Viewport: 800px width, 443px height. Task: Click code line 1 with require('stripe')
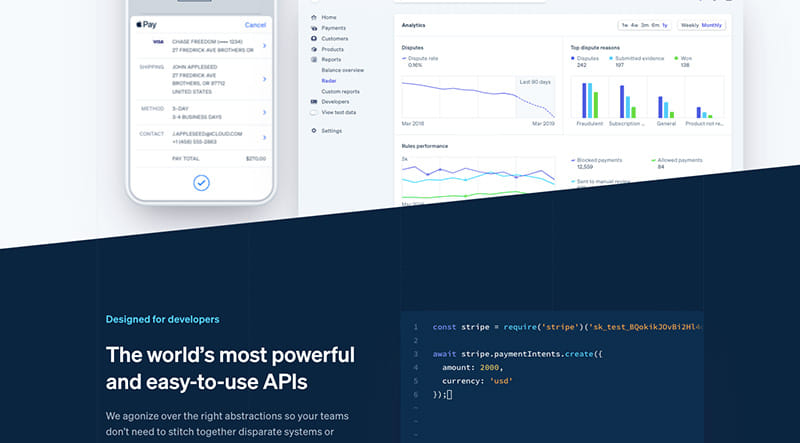tap(567, 327)
